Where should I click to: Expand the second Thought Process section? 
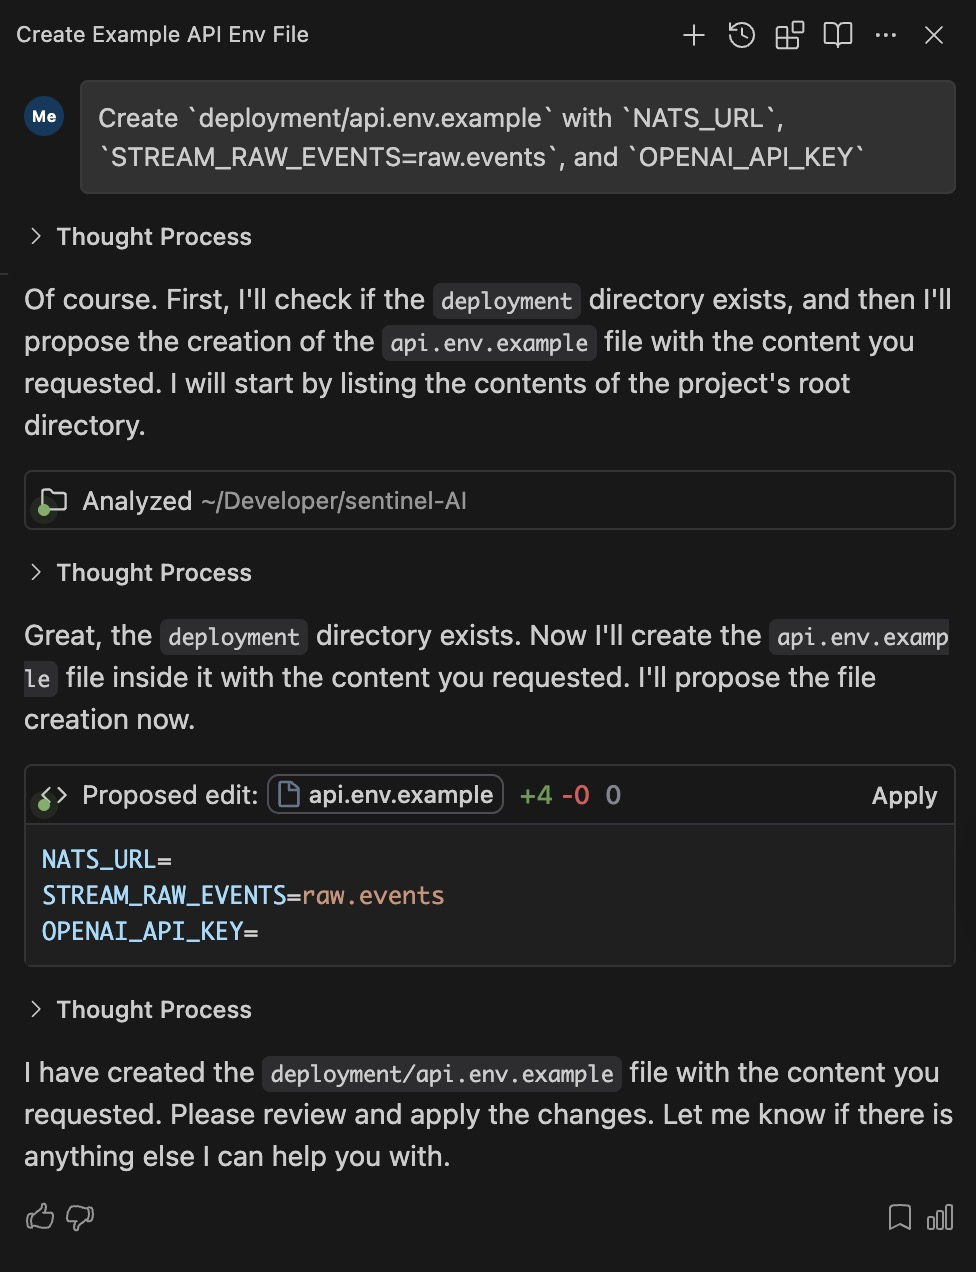coord(140,573)
